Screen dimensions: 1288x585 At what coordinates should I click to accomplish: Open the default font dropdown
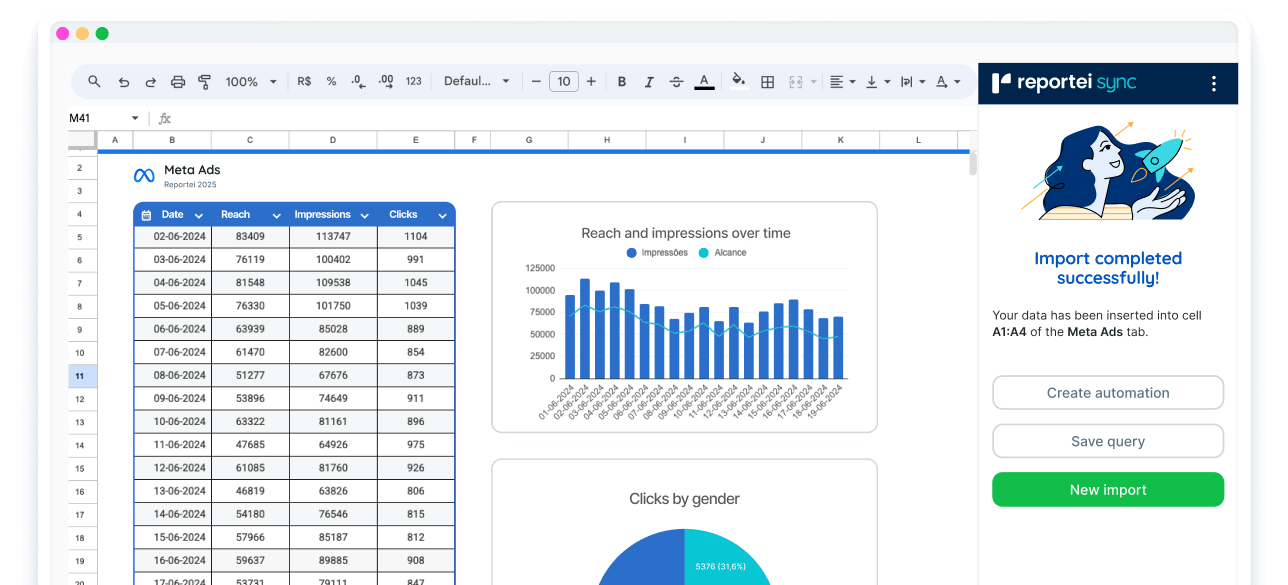(477, 82)
